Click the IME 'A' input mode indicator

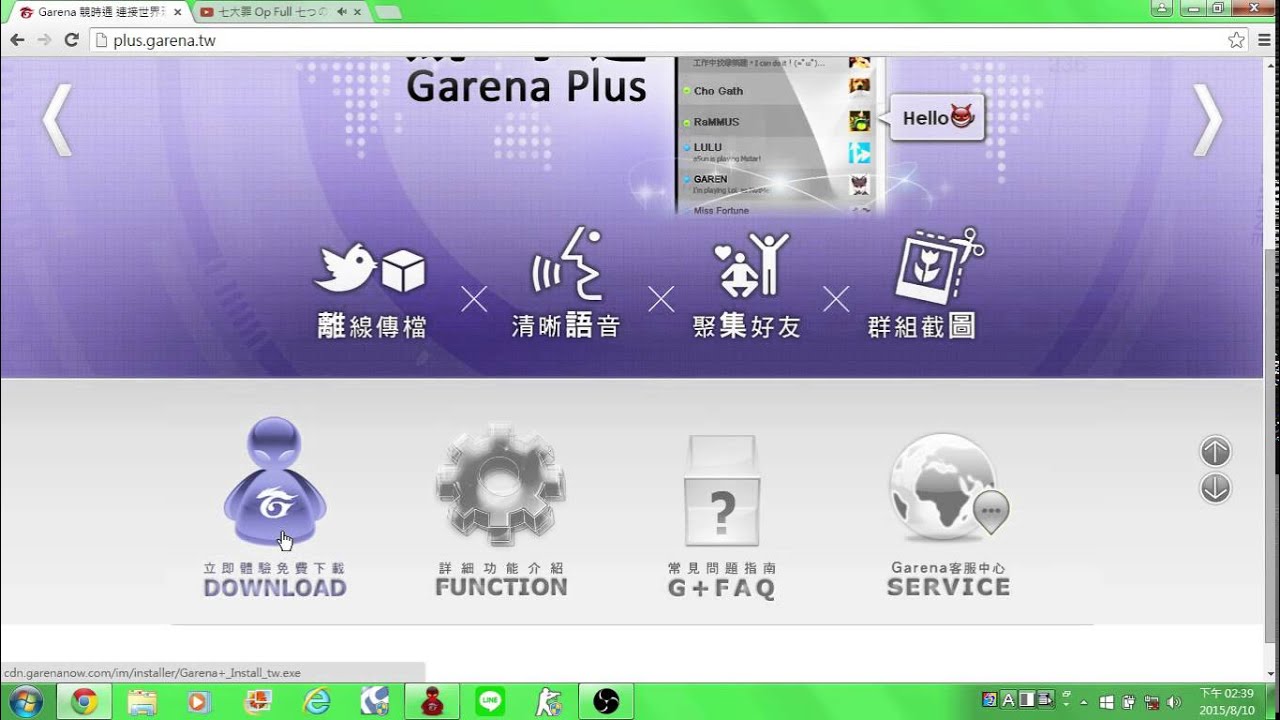[x=1008, y=700]
